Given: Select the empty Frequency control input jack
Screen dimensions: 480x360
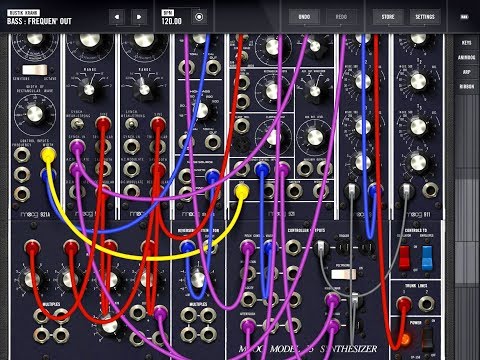Looking at the screenshot, I should click(x=22, y=155).
